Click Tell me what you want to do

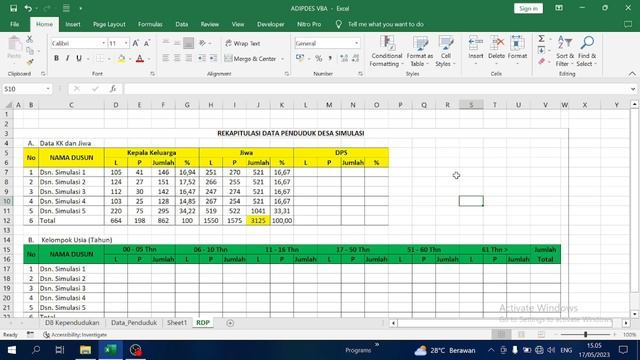(385, 24)
